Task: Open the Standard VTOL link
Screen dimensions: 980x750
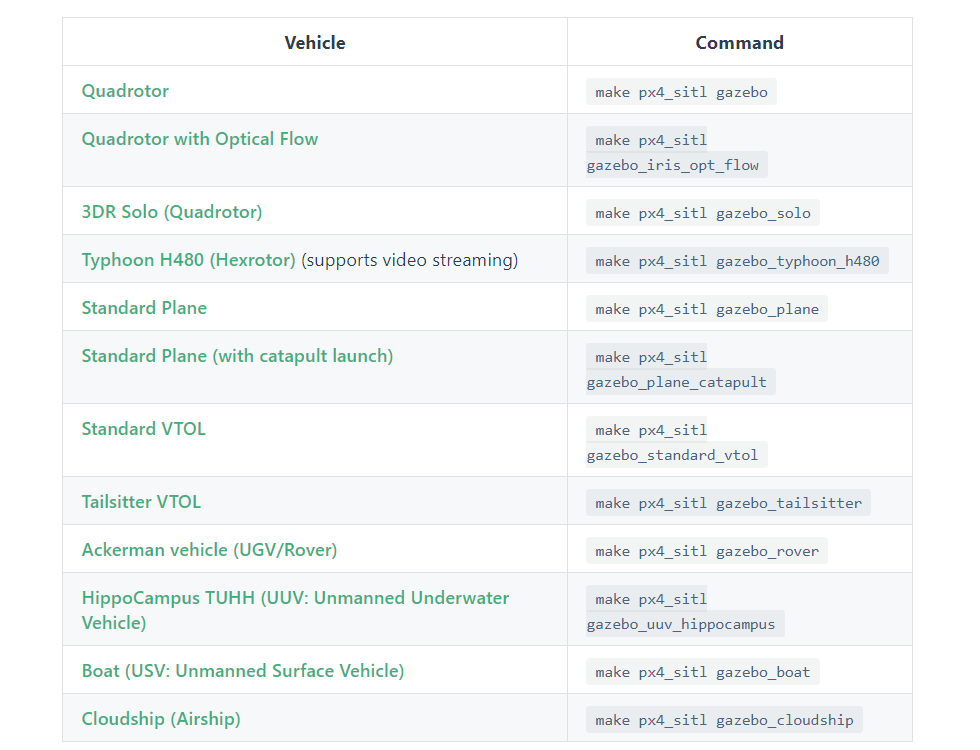Action: 143,429
